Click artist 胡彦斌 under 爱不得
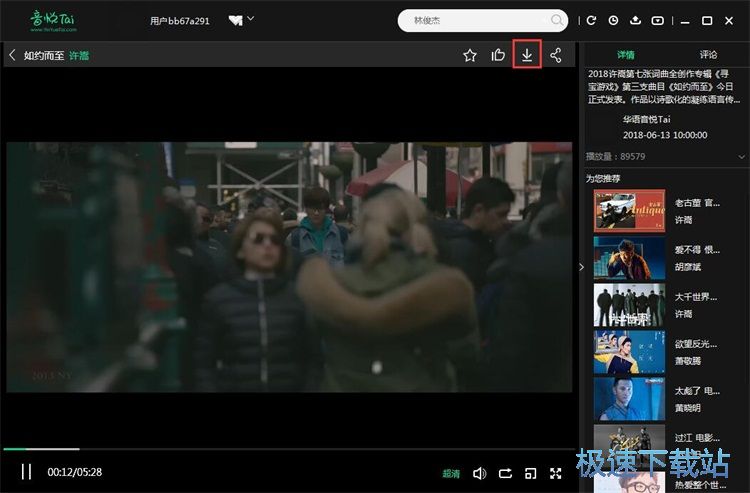 pyautogui.click(x=687, y=267)
